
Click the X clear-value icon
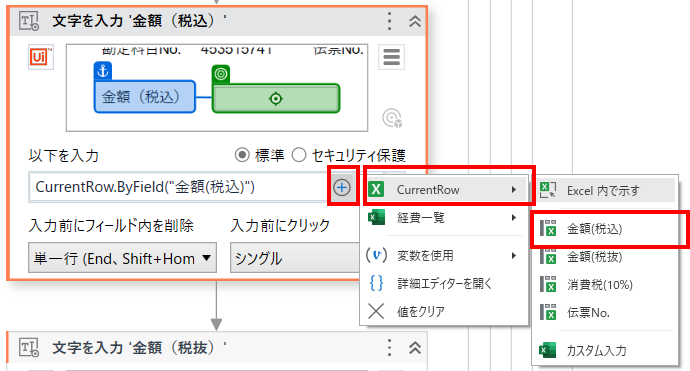click(x=376, y=311)
